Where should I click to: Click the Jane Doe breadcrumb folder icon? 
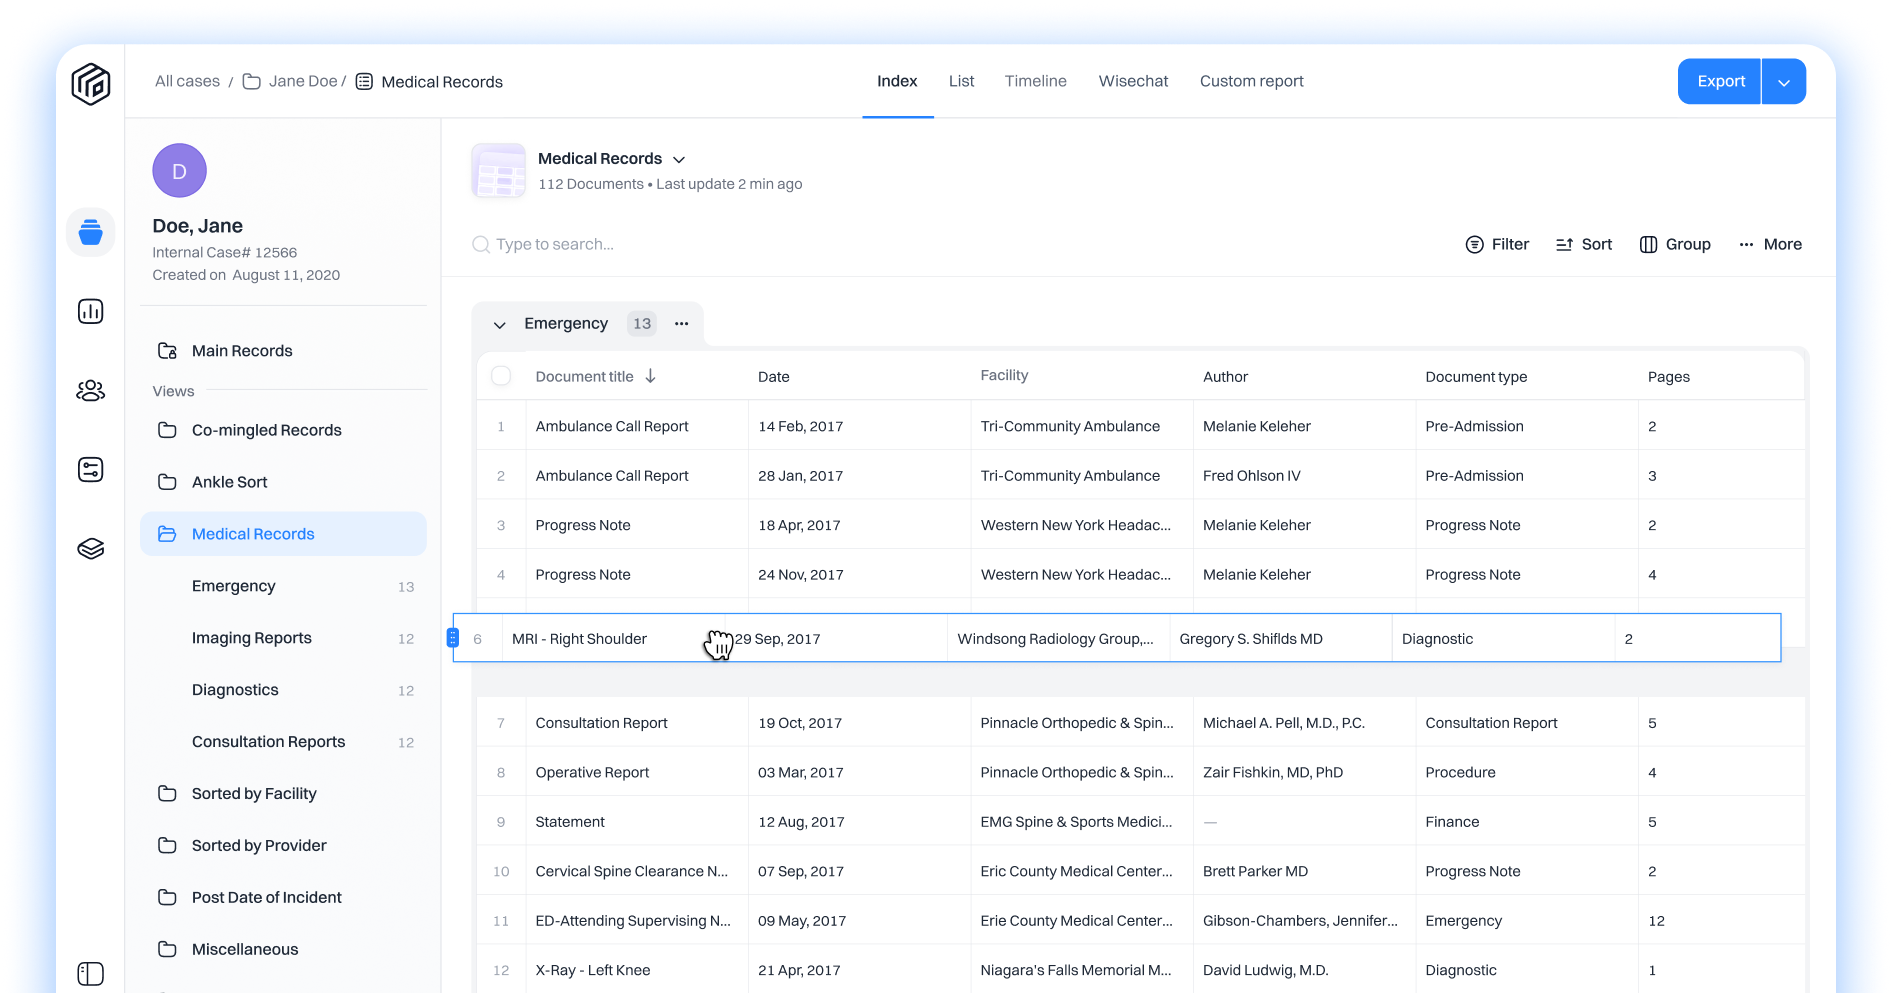click(x=252, y=82)
